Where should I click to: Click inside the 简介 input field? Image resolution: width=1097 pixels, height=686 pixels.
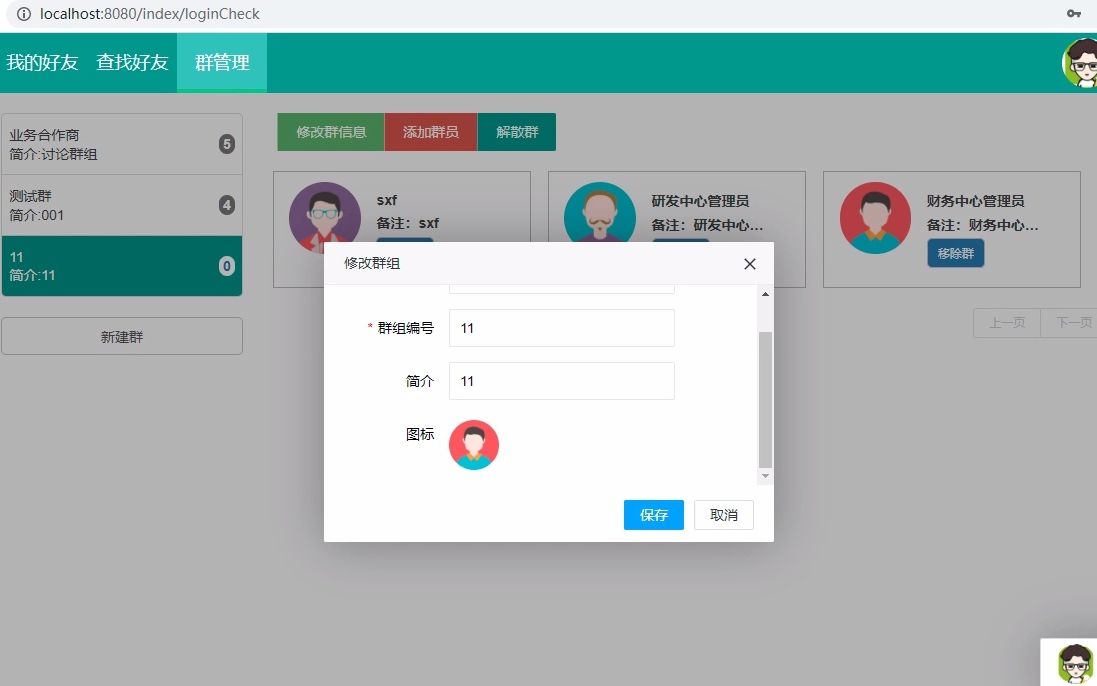tap(561, 381)
